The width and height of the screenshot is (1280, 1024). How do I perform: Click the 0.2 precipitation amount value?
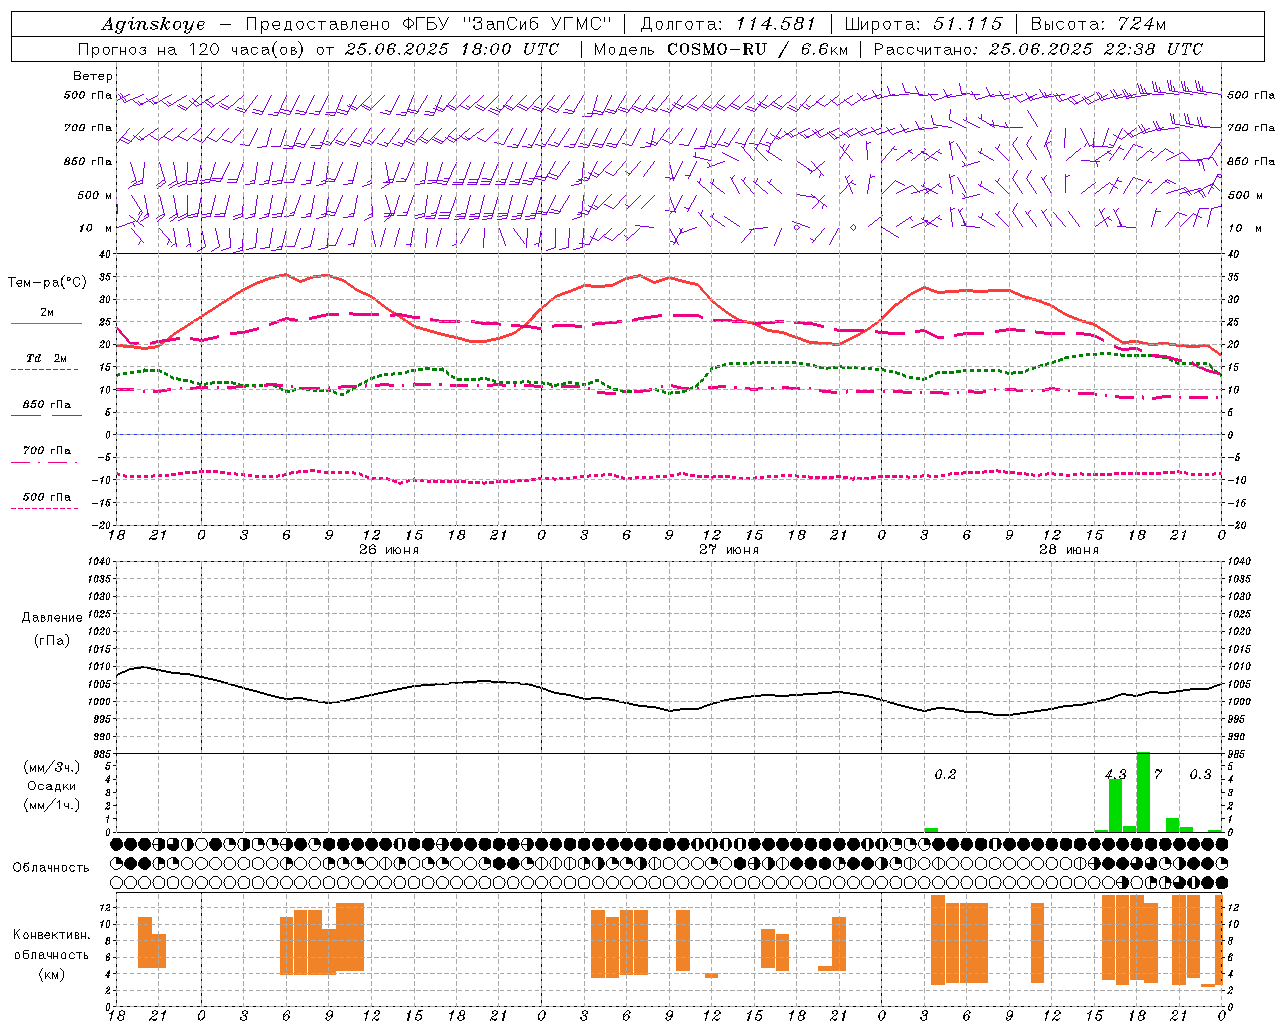(945, 774)
